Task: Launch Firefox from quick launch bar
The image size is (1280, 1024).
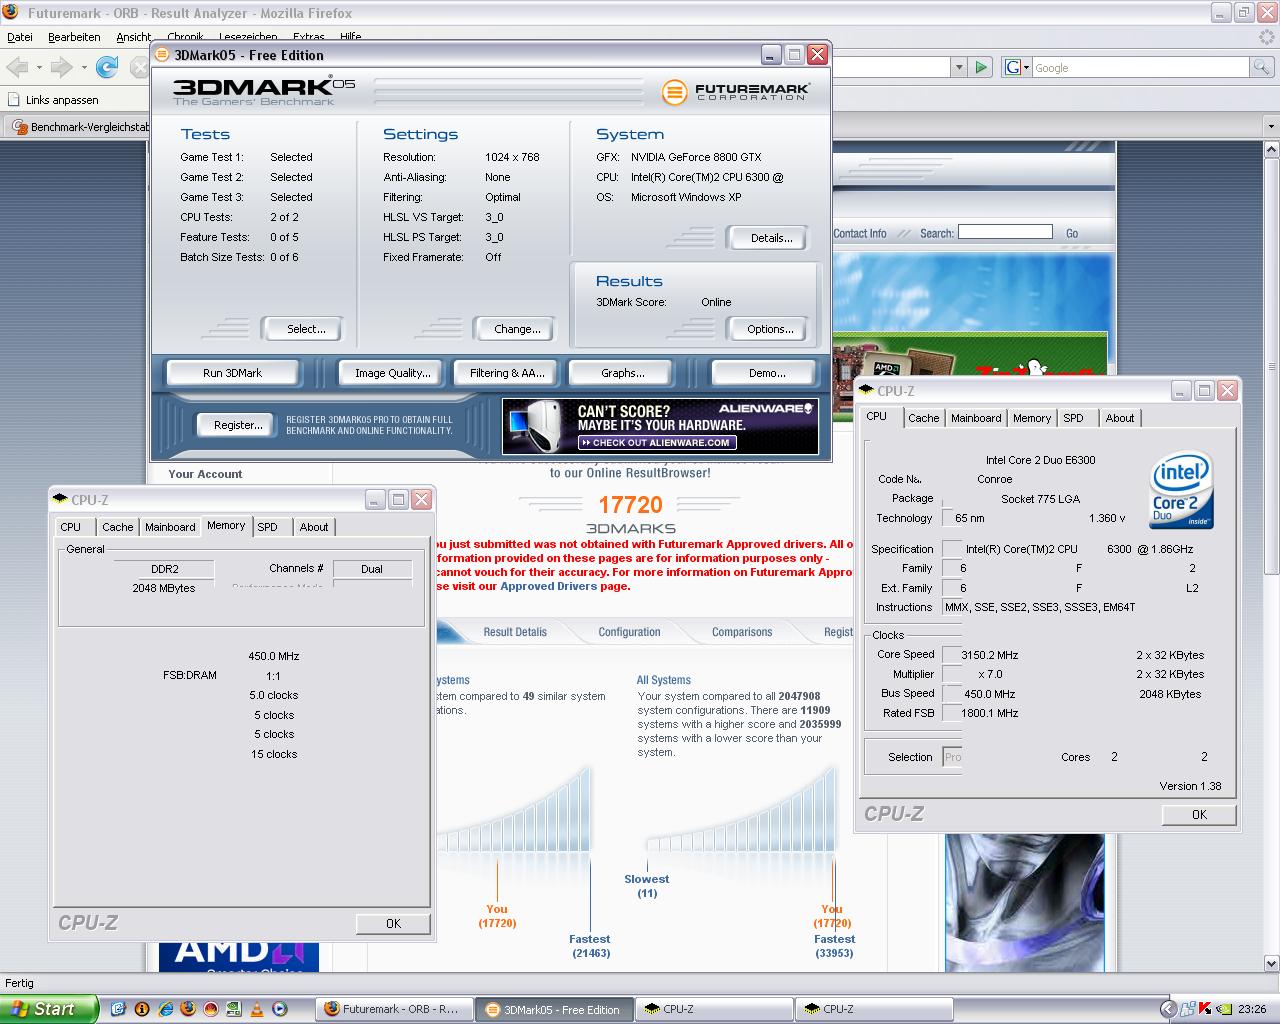Action: 188,1010
